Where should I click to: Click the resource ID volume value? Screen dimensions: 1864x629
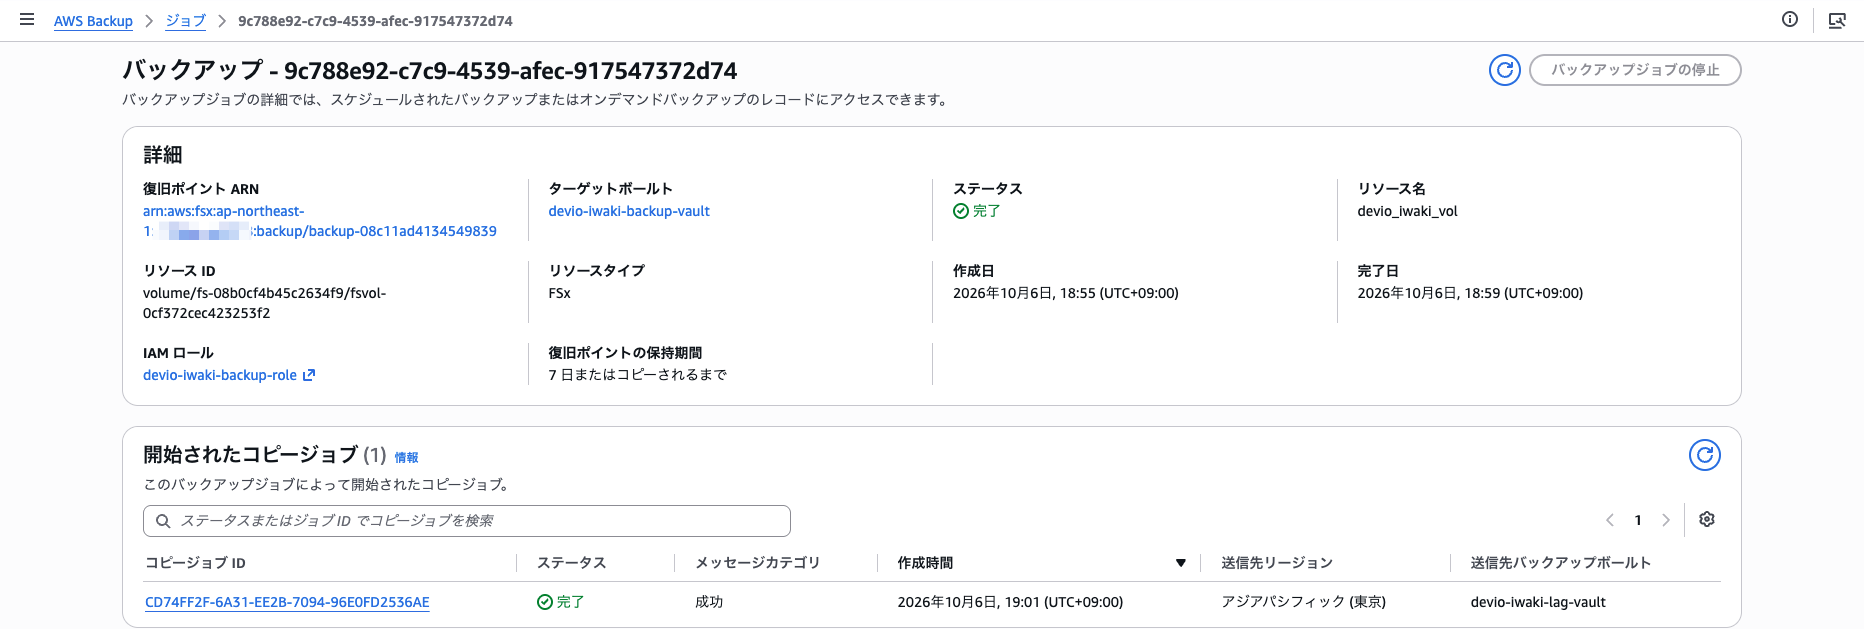264,303
